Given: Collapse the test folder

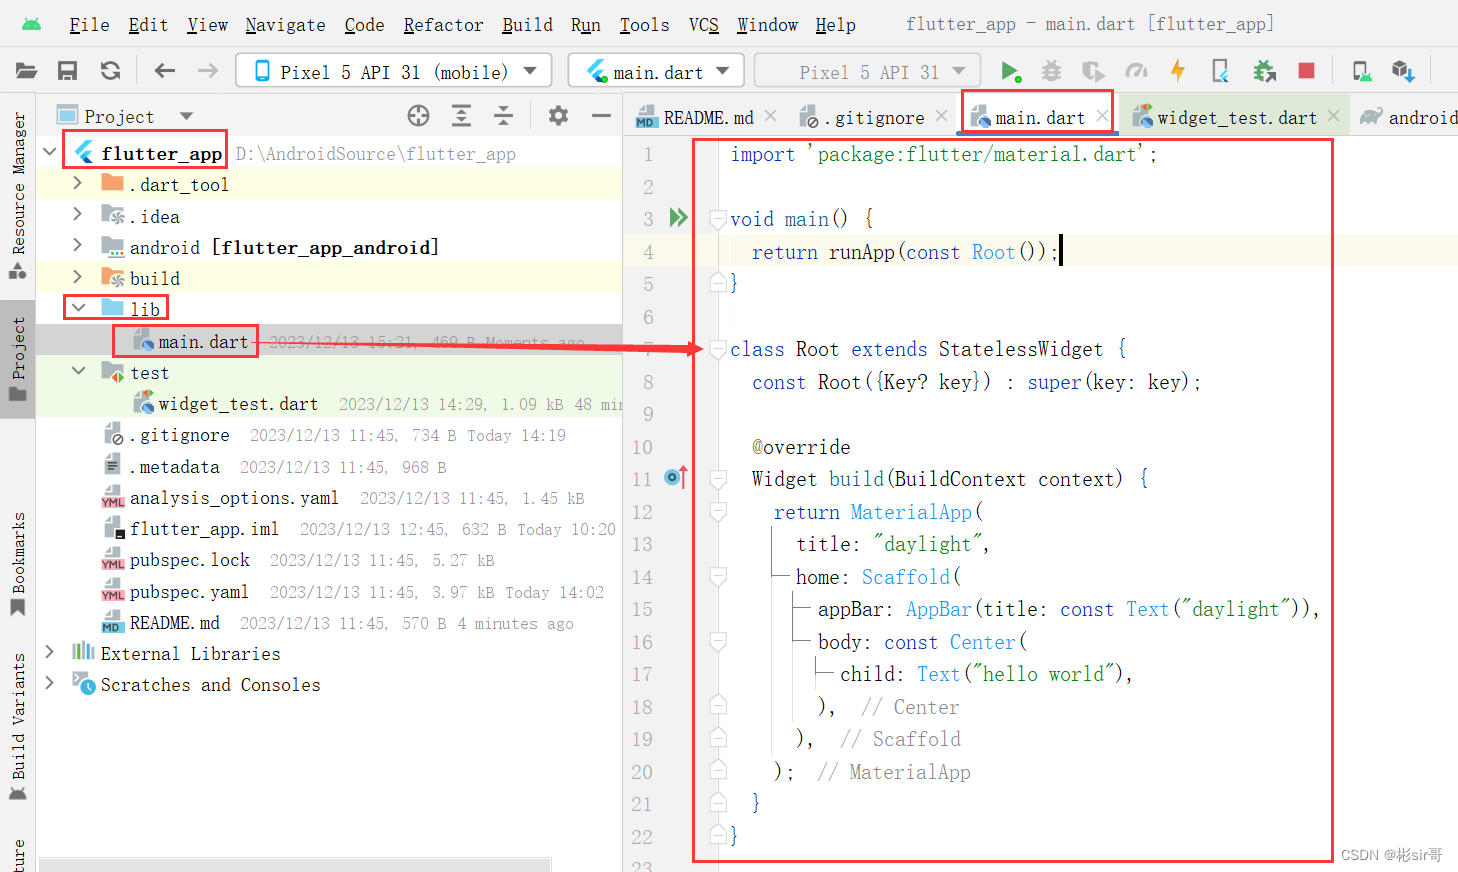Looking at the screenshot, I should click(x=78, y=371).
